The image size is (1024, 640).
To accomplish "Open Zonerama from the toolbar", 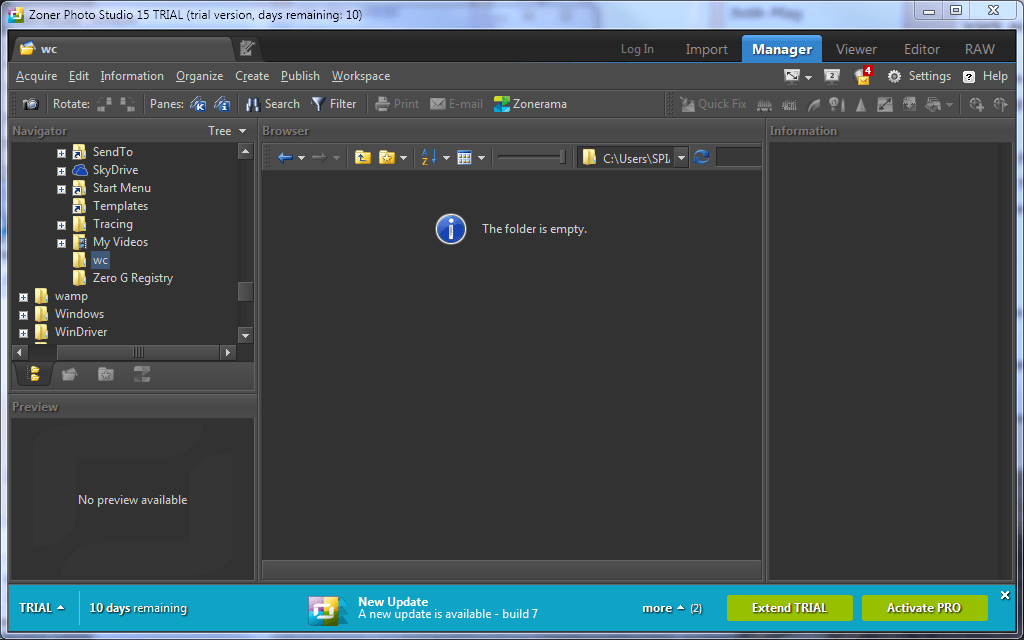I will click(x=530, y=104).
